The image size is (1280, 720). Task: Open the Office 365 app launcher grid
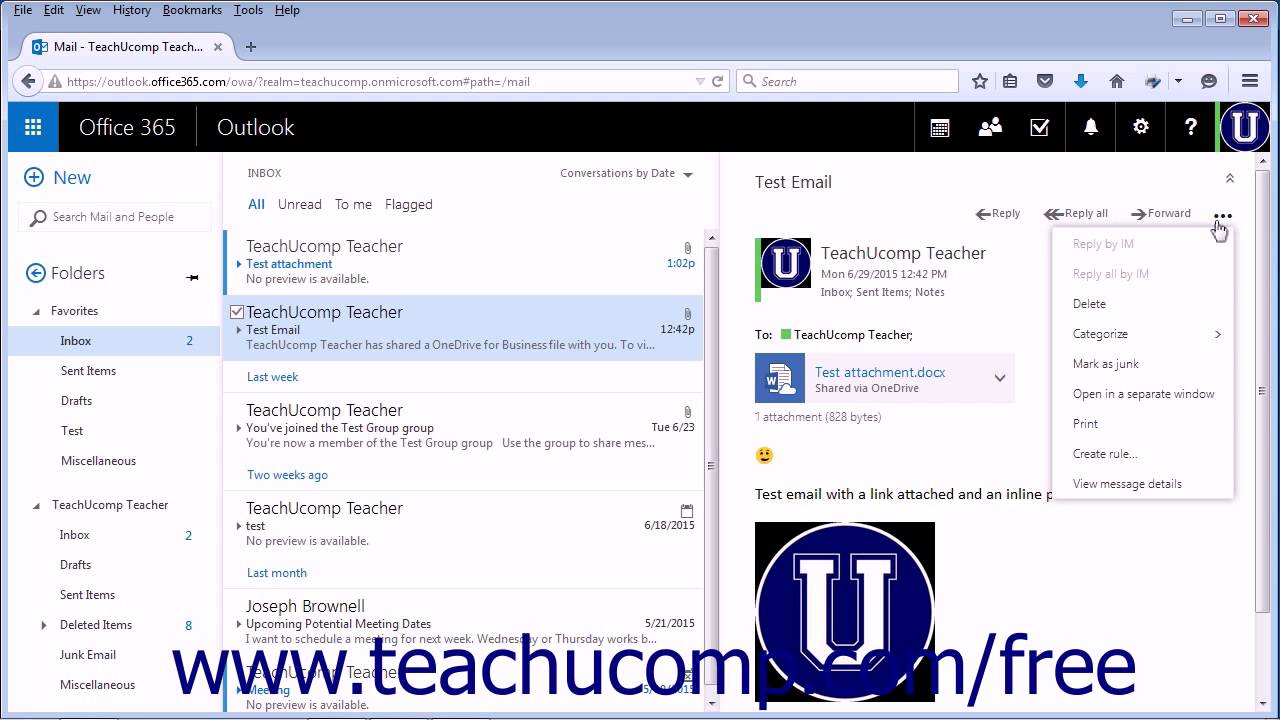(33, 127)
